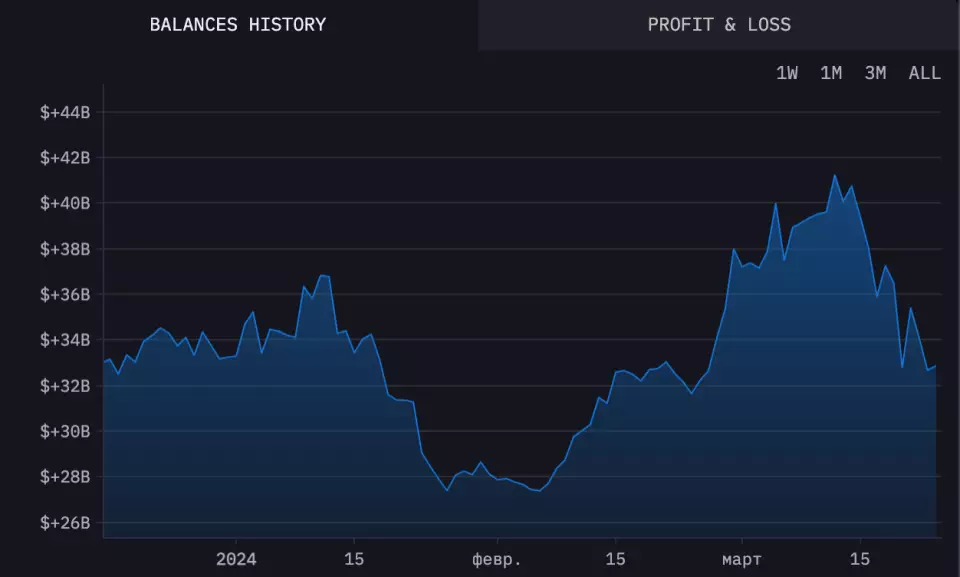Image resolution: width=960 pixels, height=577 pixels.
Task: Switch to the PROFIT & LOSS tab
Action: (719, 24)
